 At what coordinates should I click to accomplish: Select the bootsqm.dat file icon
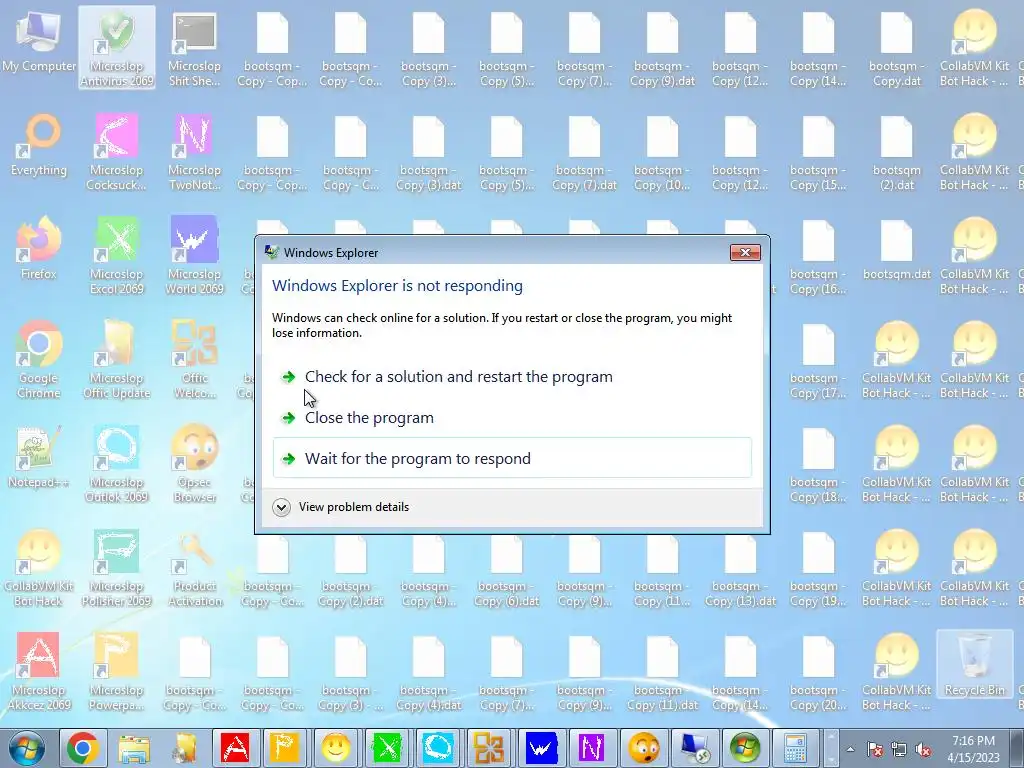click(897, 251)
